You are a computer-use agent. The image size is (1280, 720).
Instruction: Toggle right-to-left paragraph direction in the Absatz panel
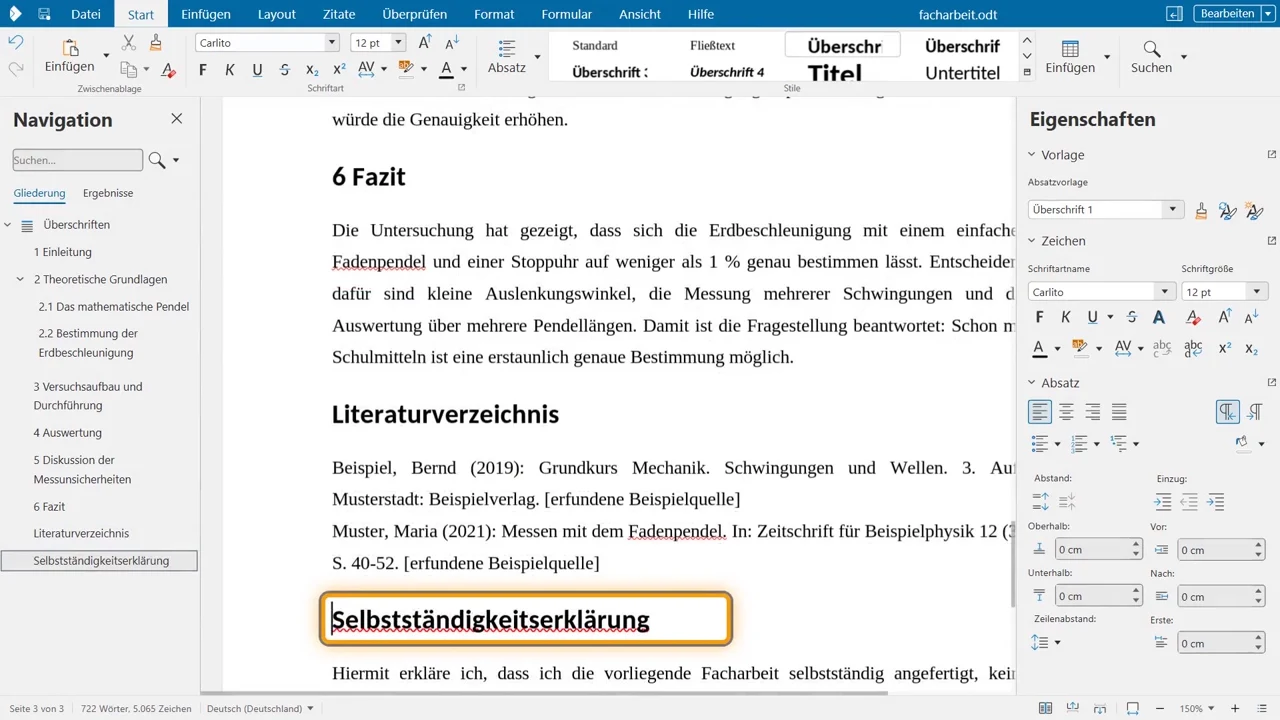click(1254, 411)
